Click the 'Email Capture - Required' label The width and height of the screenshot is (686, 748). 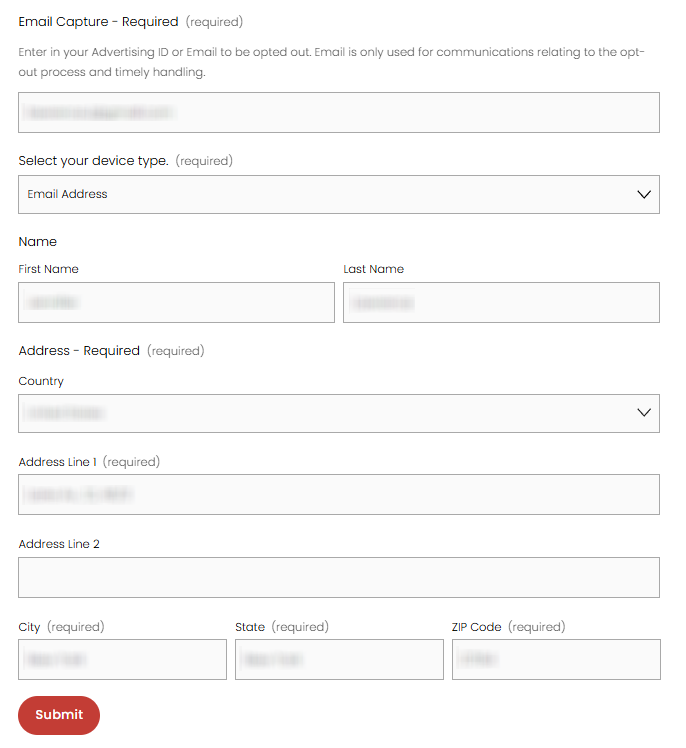click(x=98, y=22)
